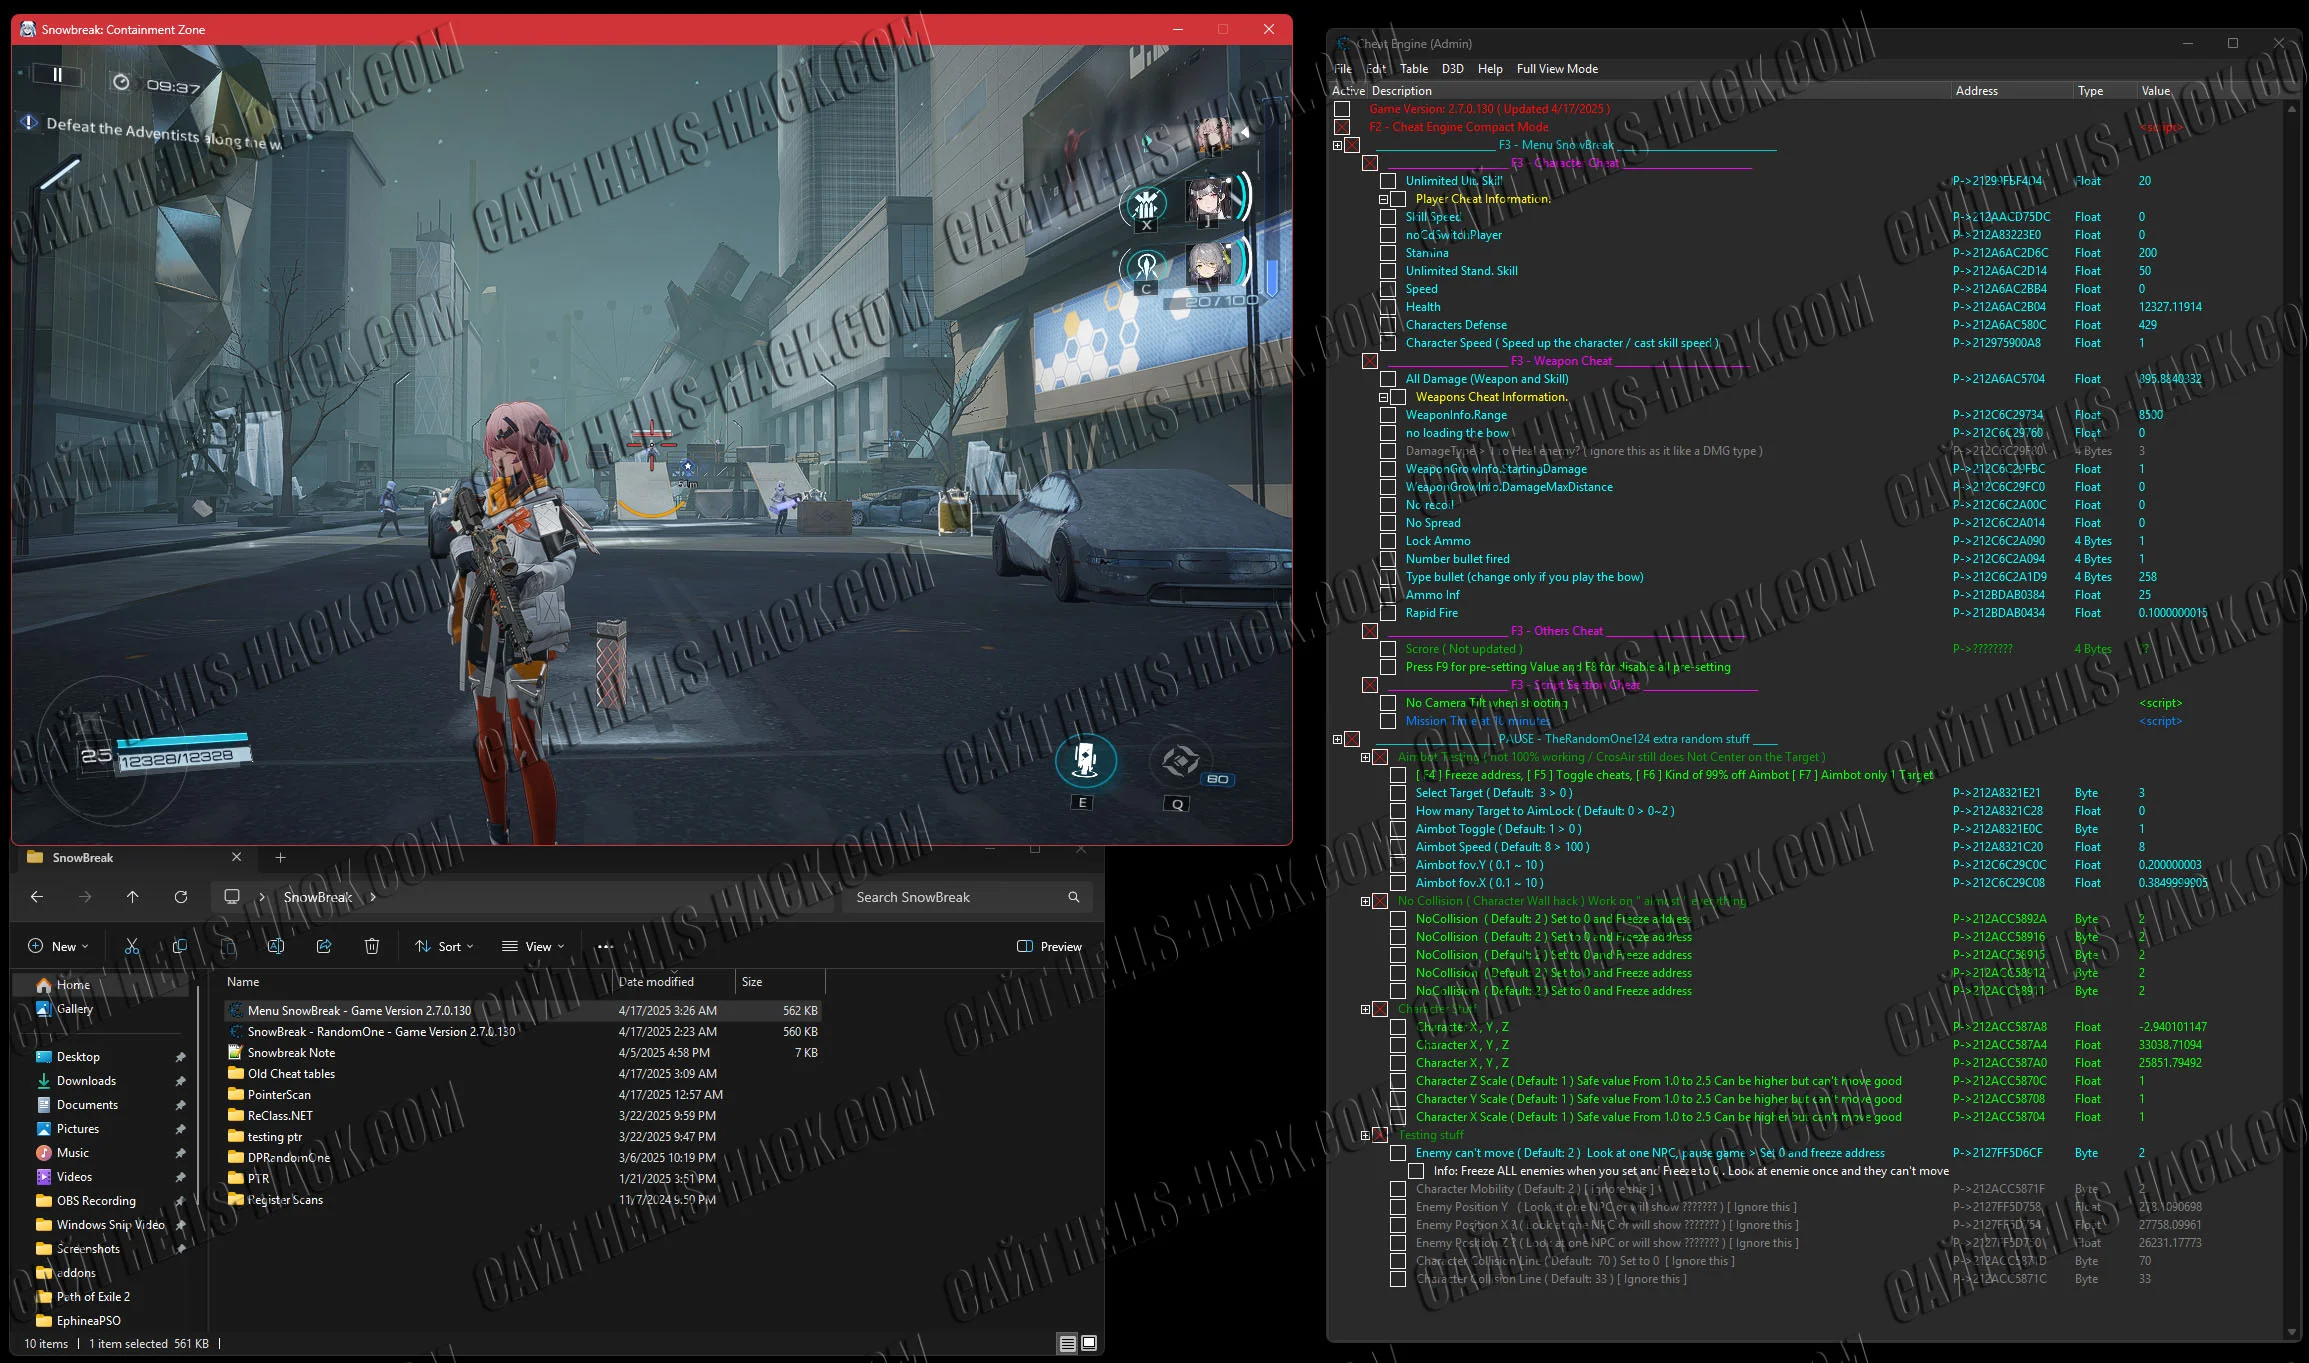Collapse the Player Cheat Information node
This screenshot has height=1363, width=2309.
pyautogui.click(x=1383, y=199)
